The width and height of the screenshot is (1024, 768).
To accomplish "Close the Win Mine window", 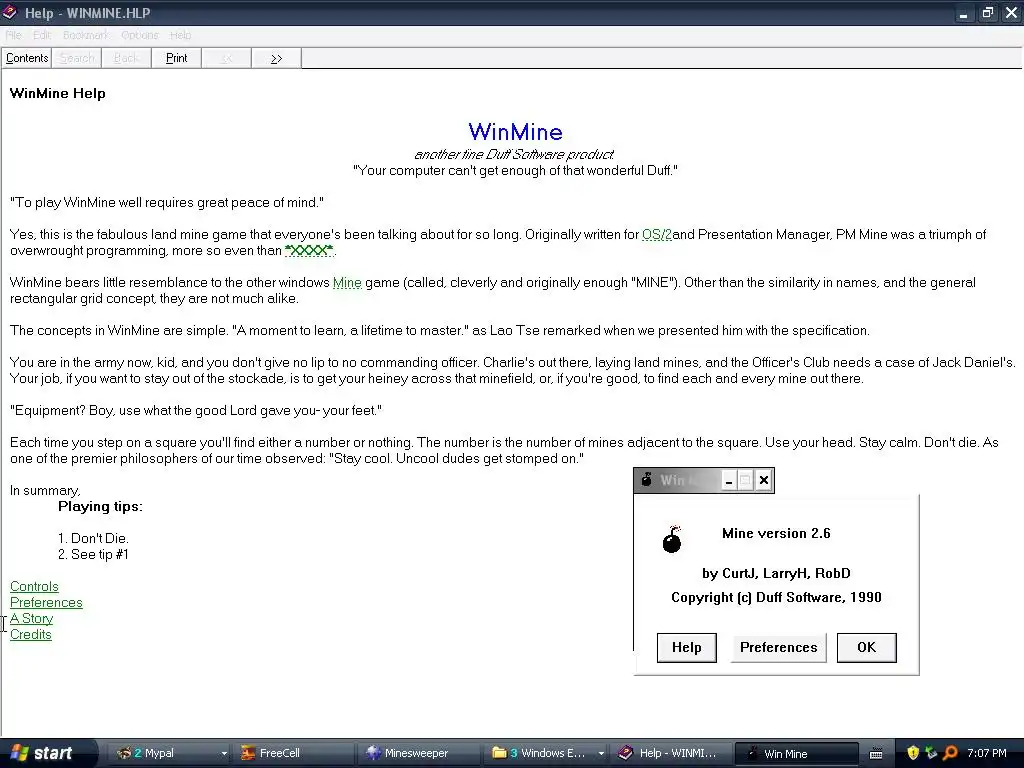I will (763, 481).
